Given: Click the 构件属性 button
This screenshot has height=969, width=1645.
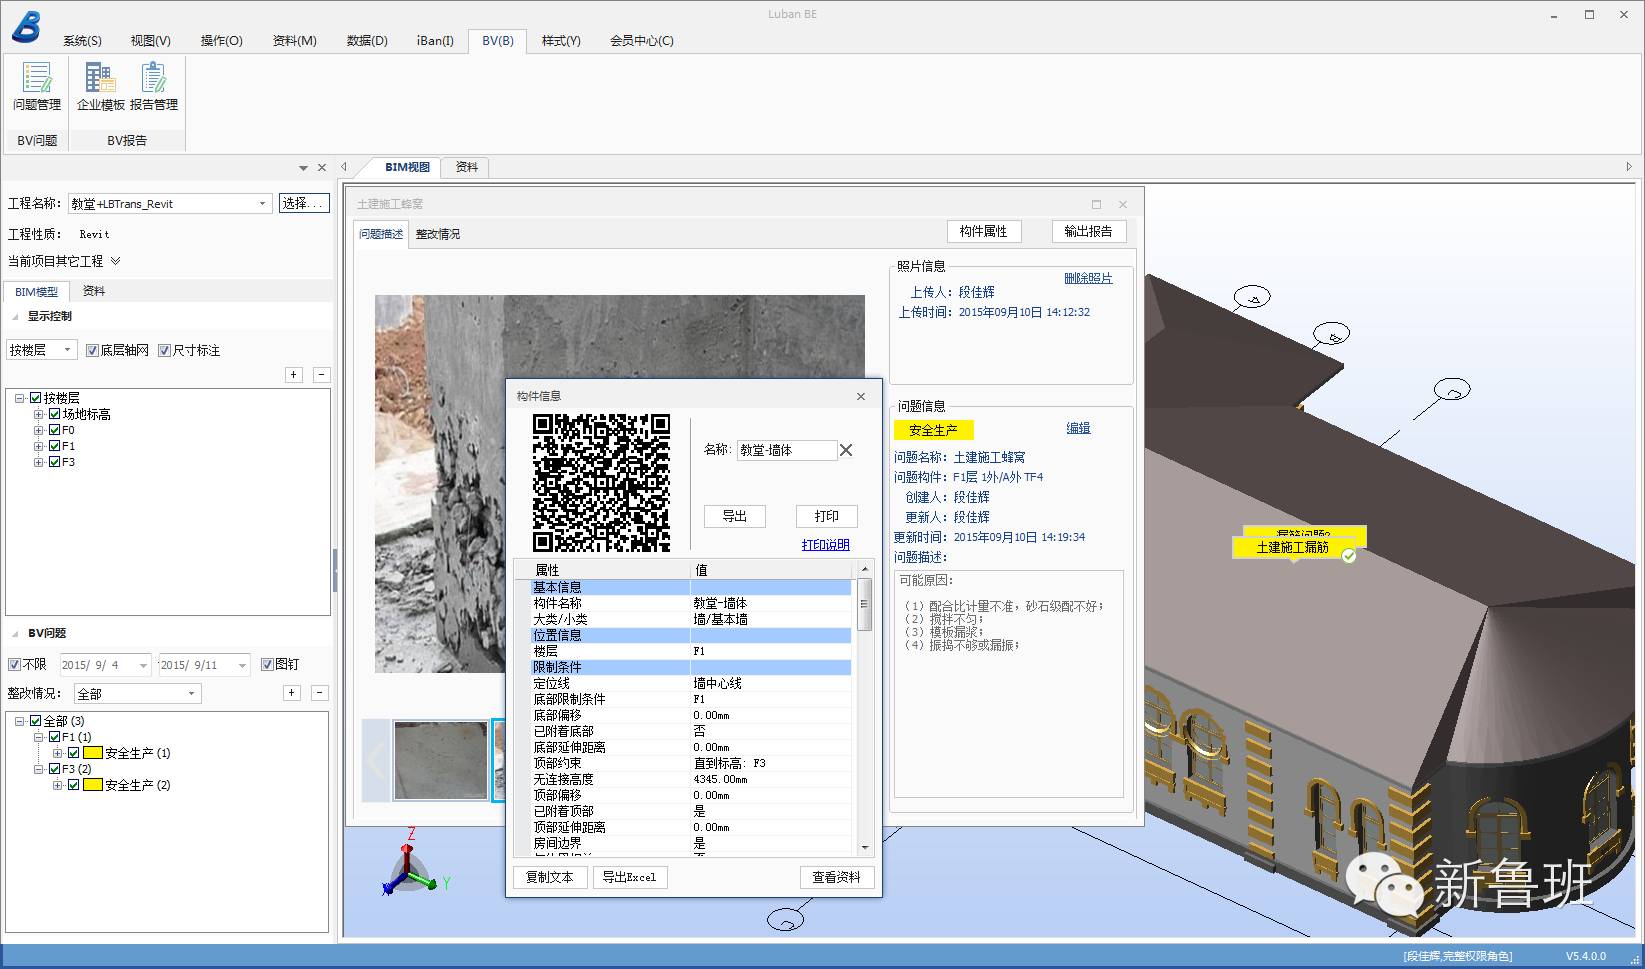Looking at the screenshot, I should (984, 232).
